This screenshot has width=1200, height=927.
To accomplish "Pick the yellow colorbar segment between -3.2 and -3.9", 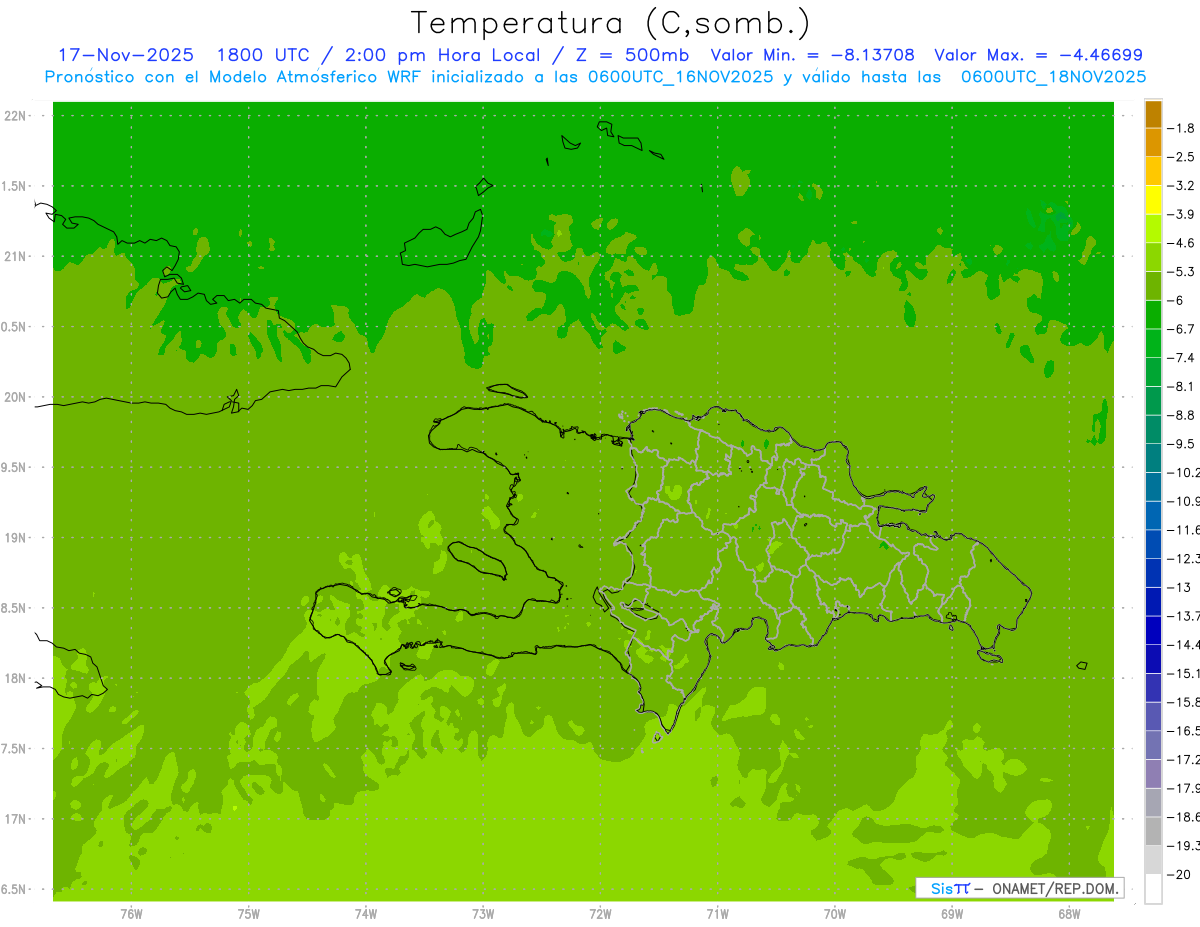I will pos(1153,200).
